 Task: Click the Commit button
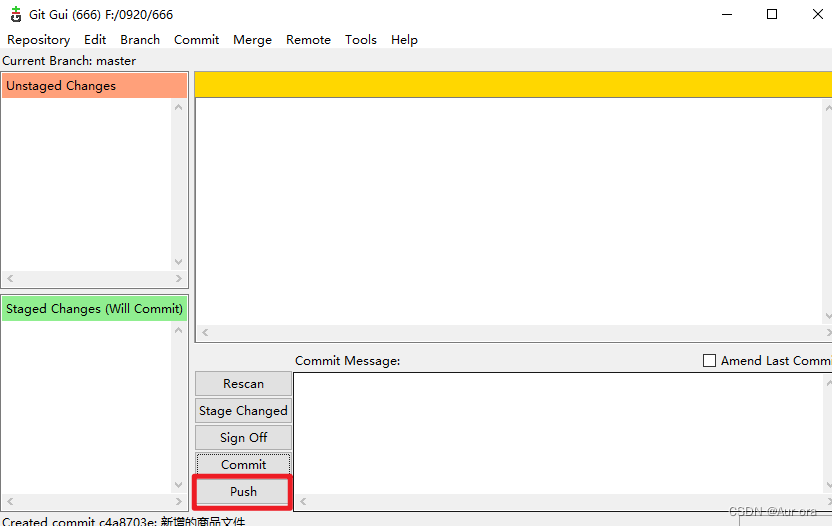(x=244, y=464)
